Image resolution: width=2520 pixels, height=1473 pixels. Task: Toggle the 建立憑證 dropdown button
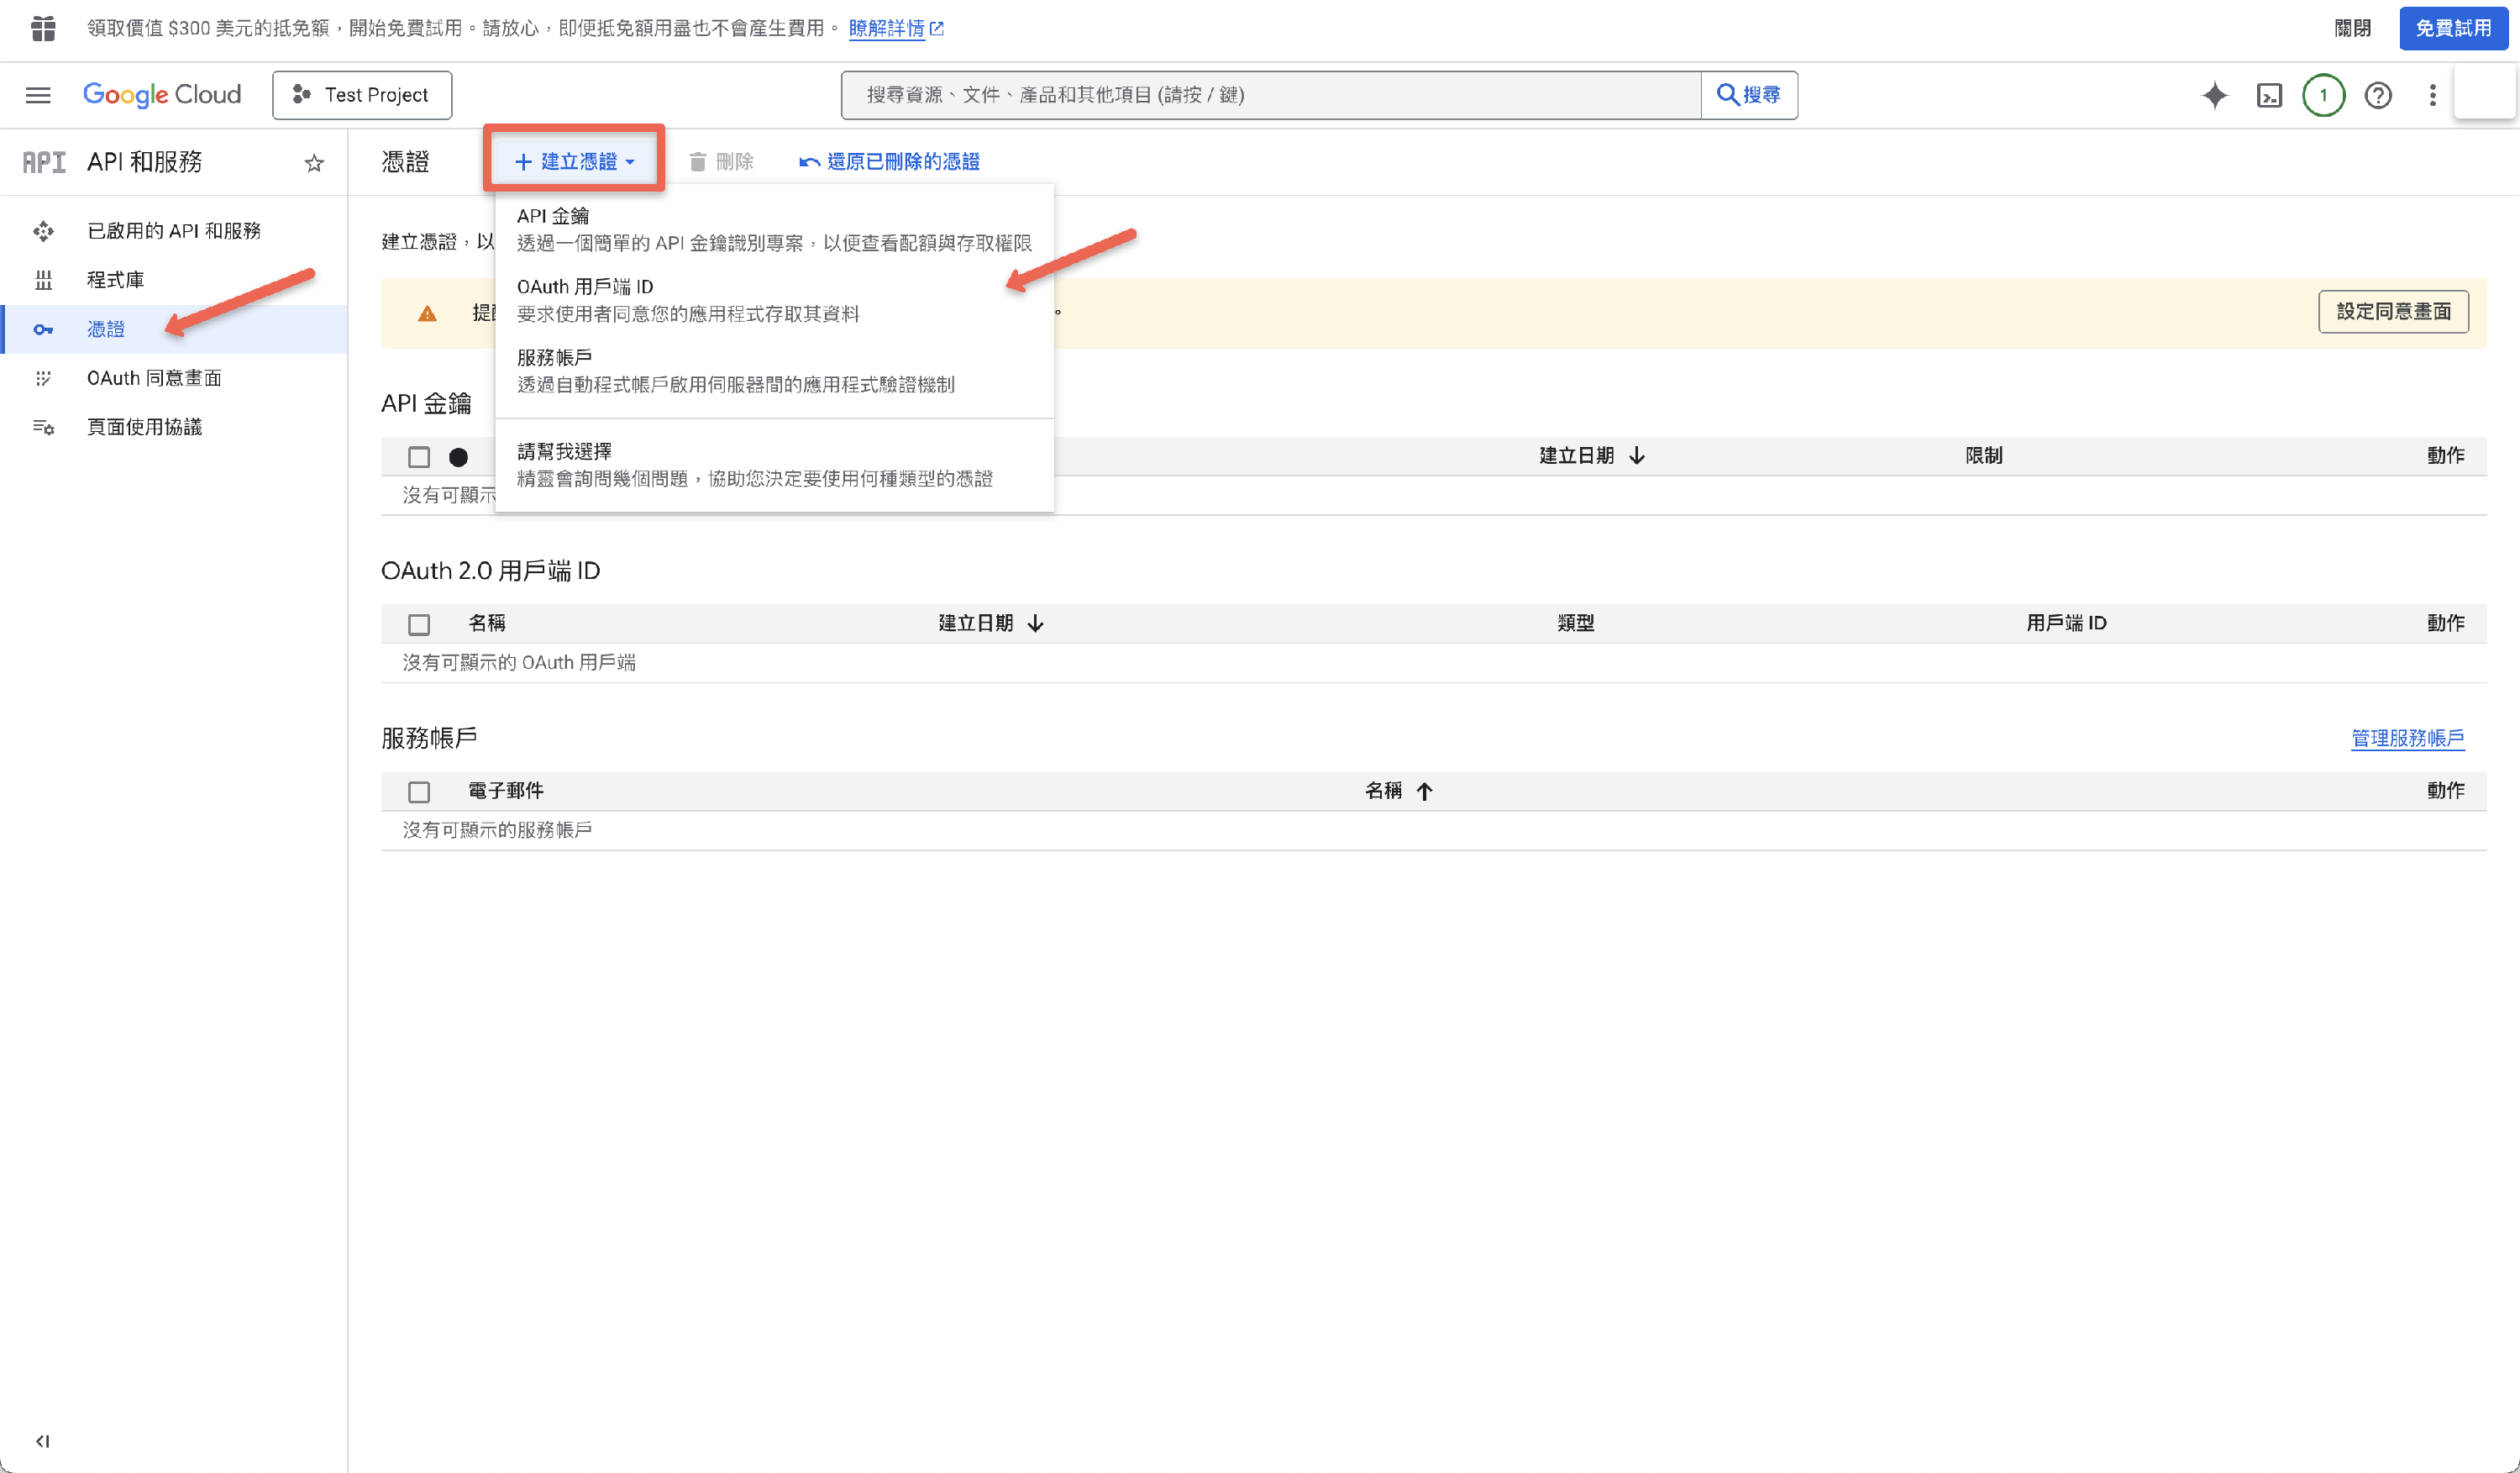point(574,161)
